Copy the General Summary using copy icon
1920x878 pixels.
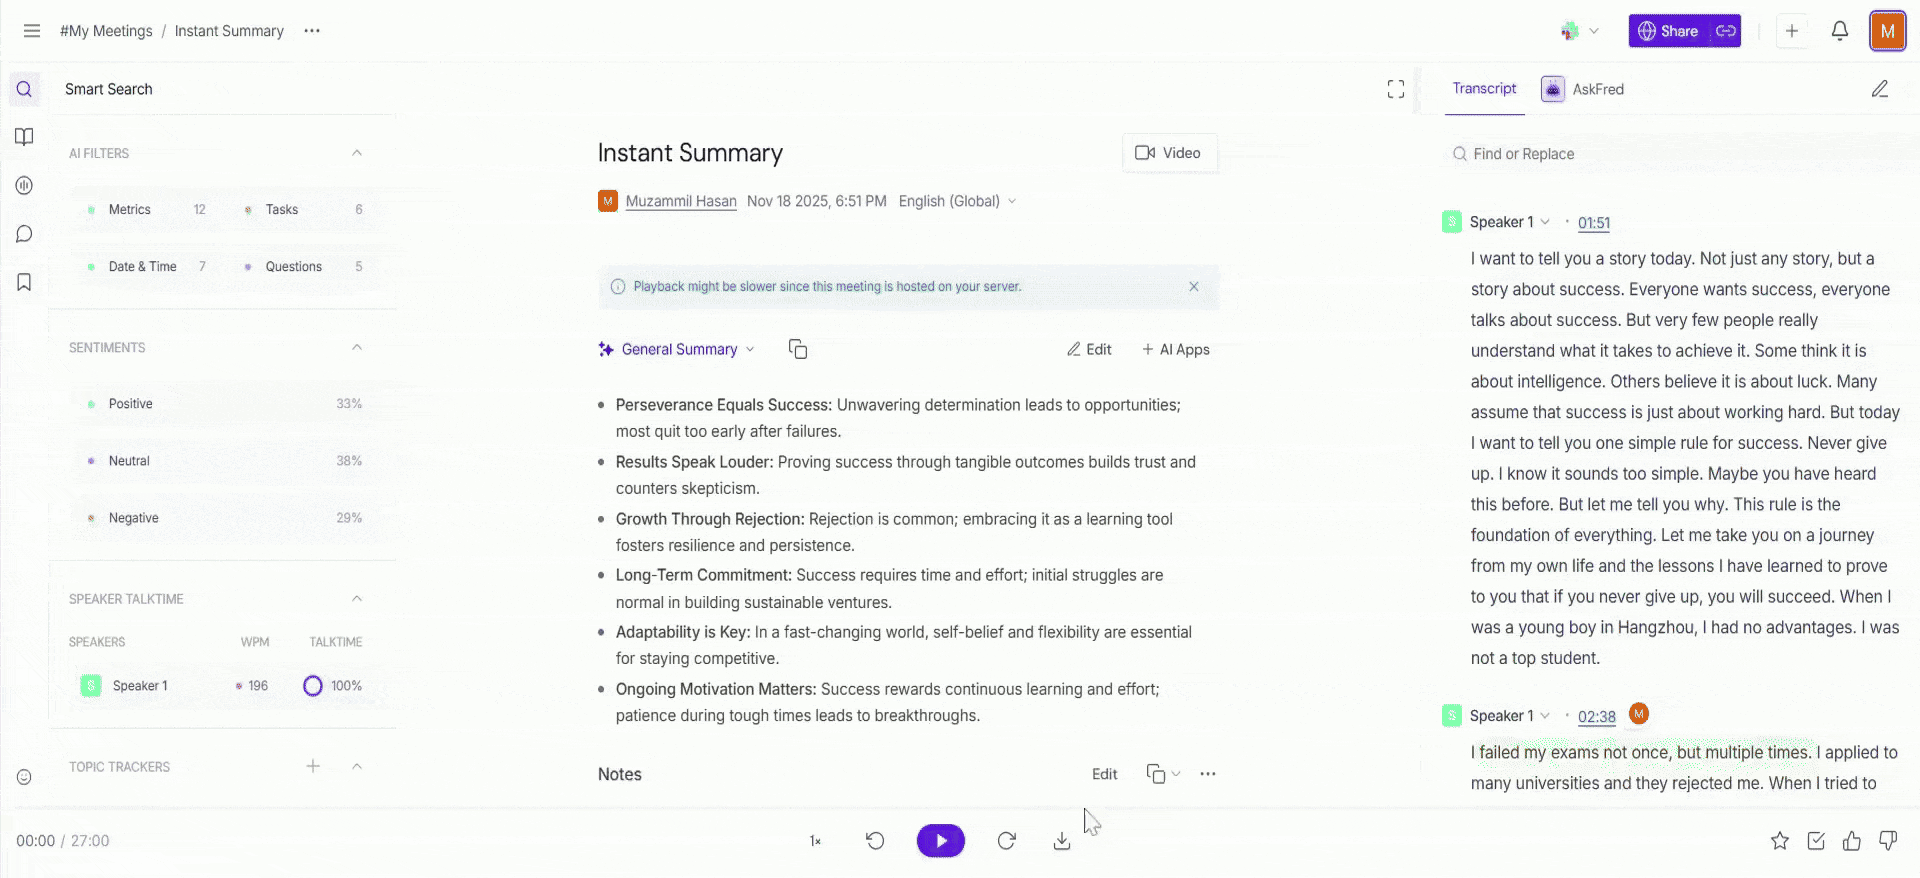click(798, 349)
